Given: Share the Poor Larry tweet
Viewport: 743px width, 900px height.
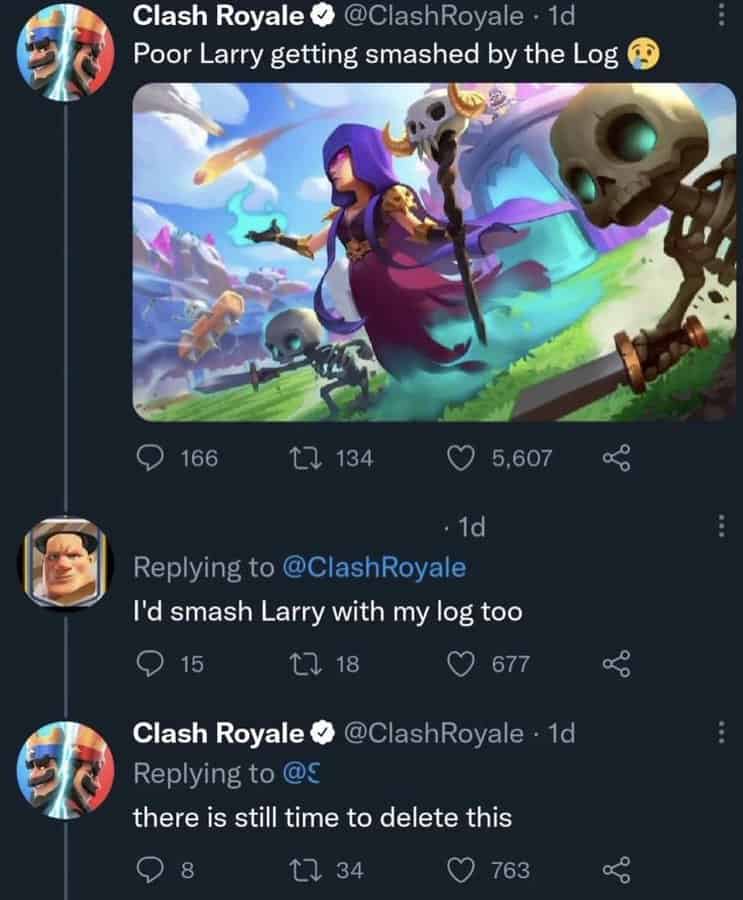Looking at the screenshot, I should tap(620, 458).
